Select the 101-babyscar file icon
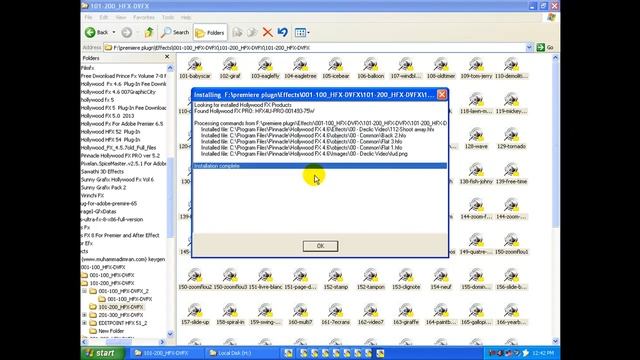 pyautogui.click(x=195, y=68)
